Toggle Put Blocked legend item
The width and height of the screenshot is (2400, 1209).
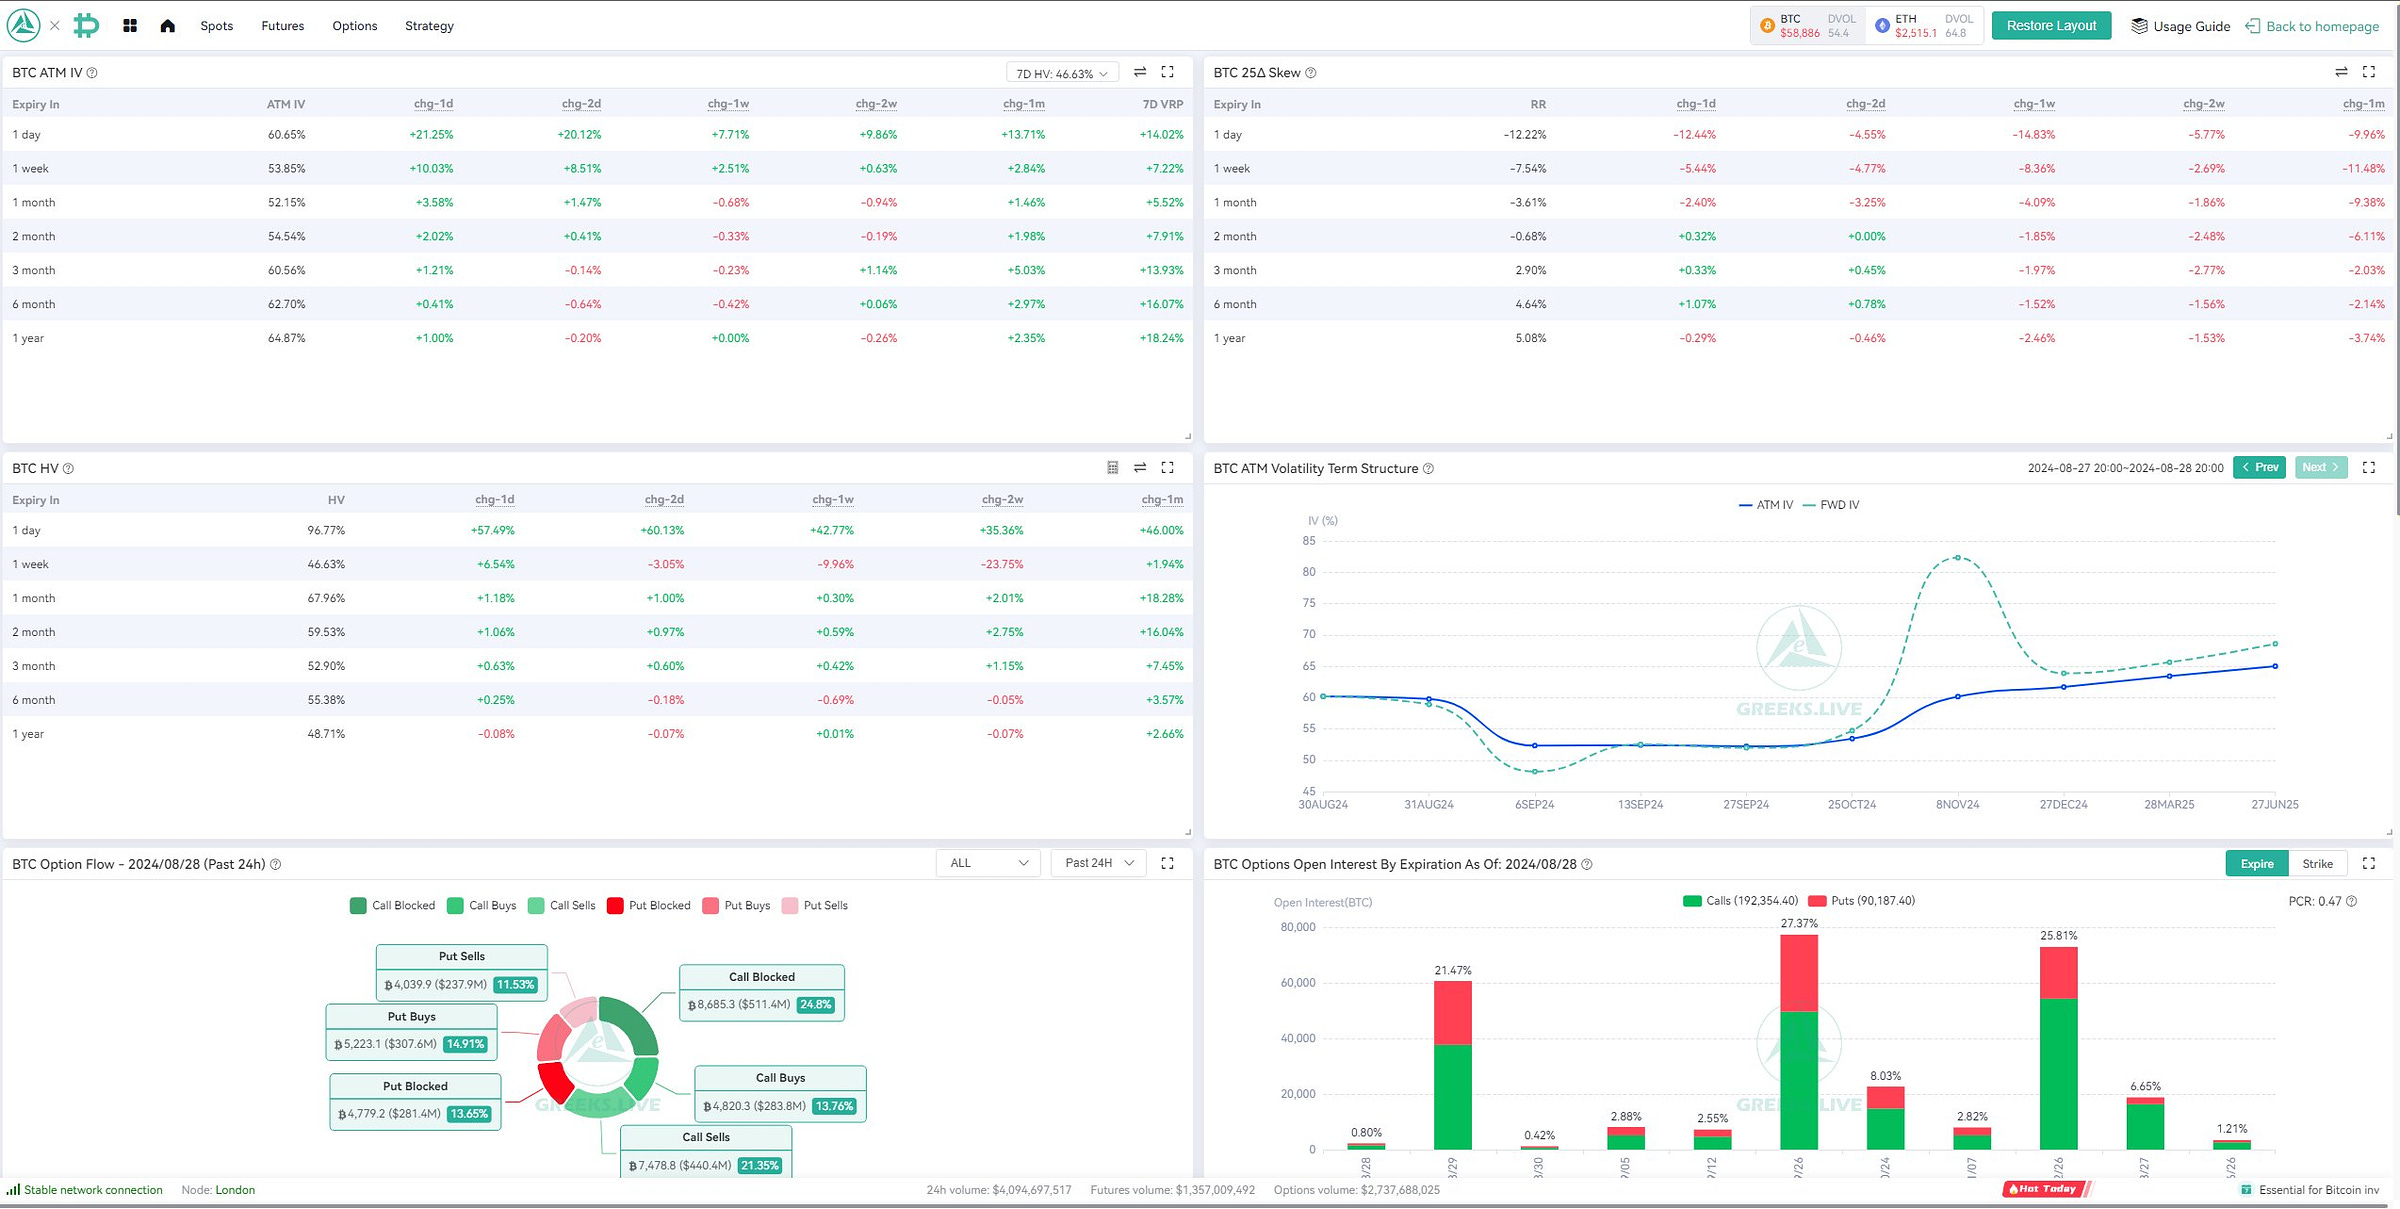649,906
